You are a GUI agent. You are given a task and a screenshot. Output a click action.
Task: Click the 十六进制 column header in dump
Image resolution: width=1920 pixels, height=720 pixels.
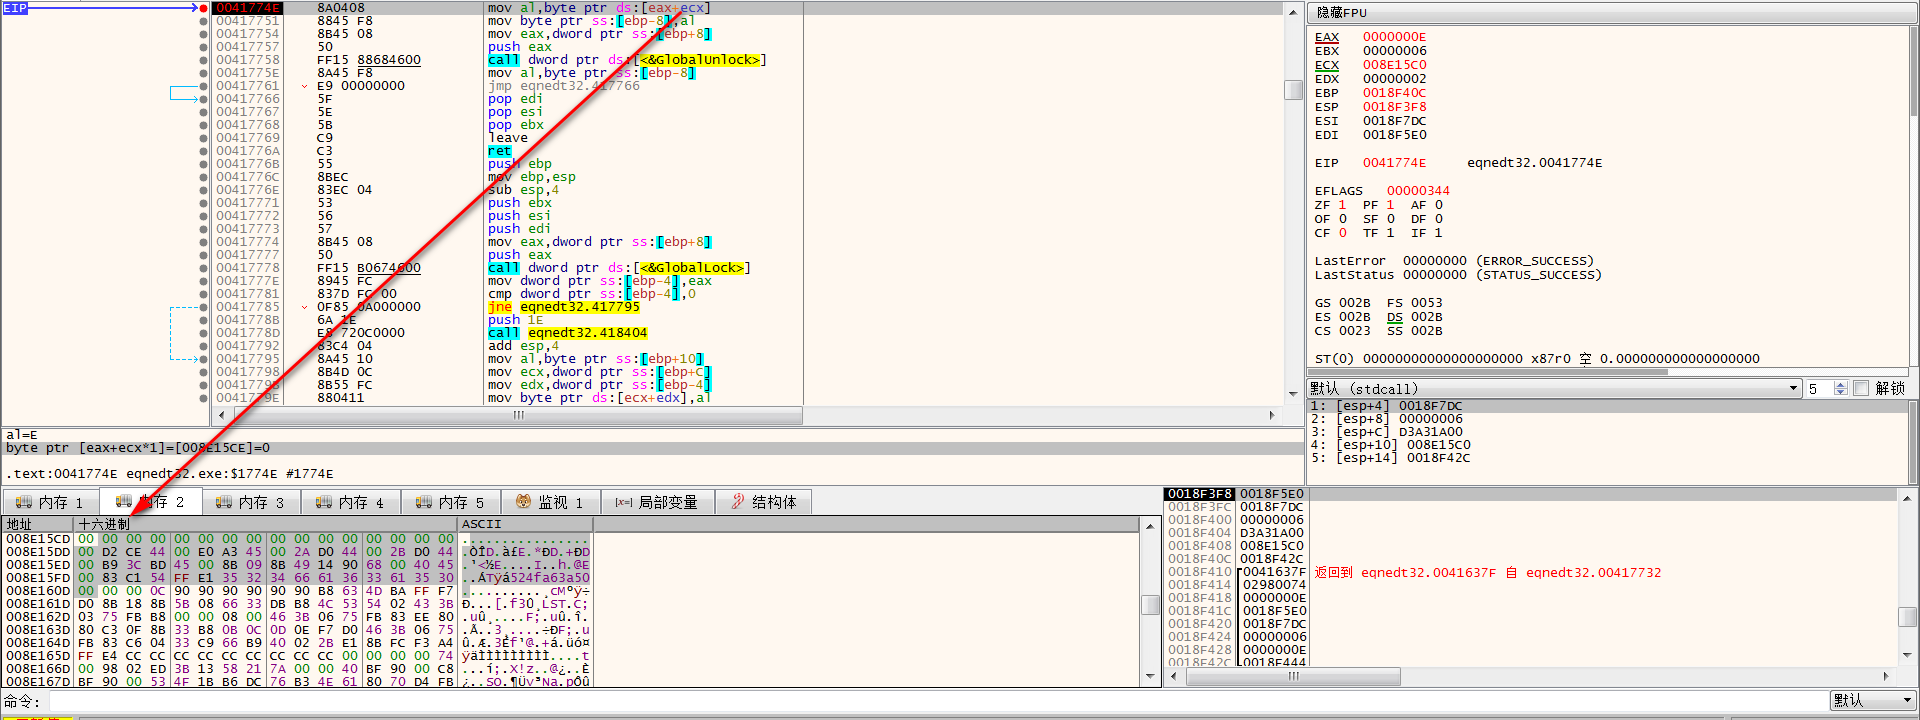(266, 524)
